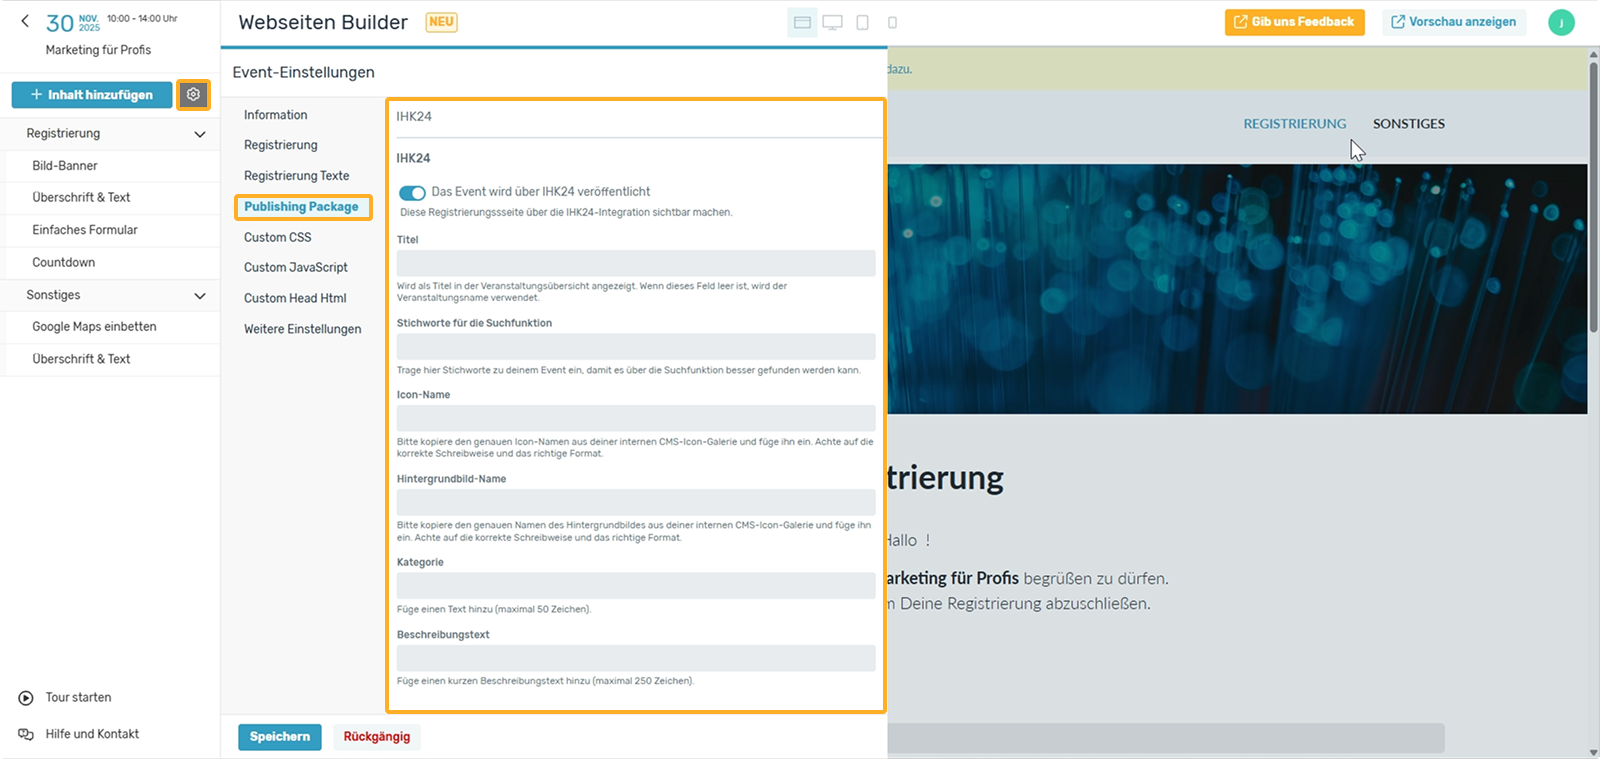Screen dimensions: 1600x759
Task: Open the Information settings tab
Action: click(275, 115)
